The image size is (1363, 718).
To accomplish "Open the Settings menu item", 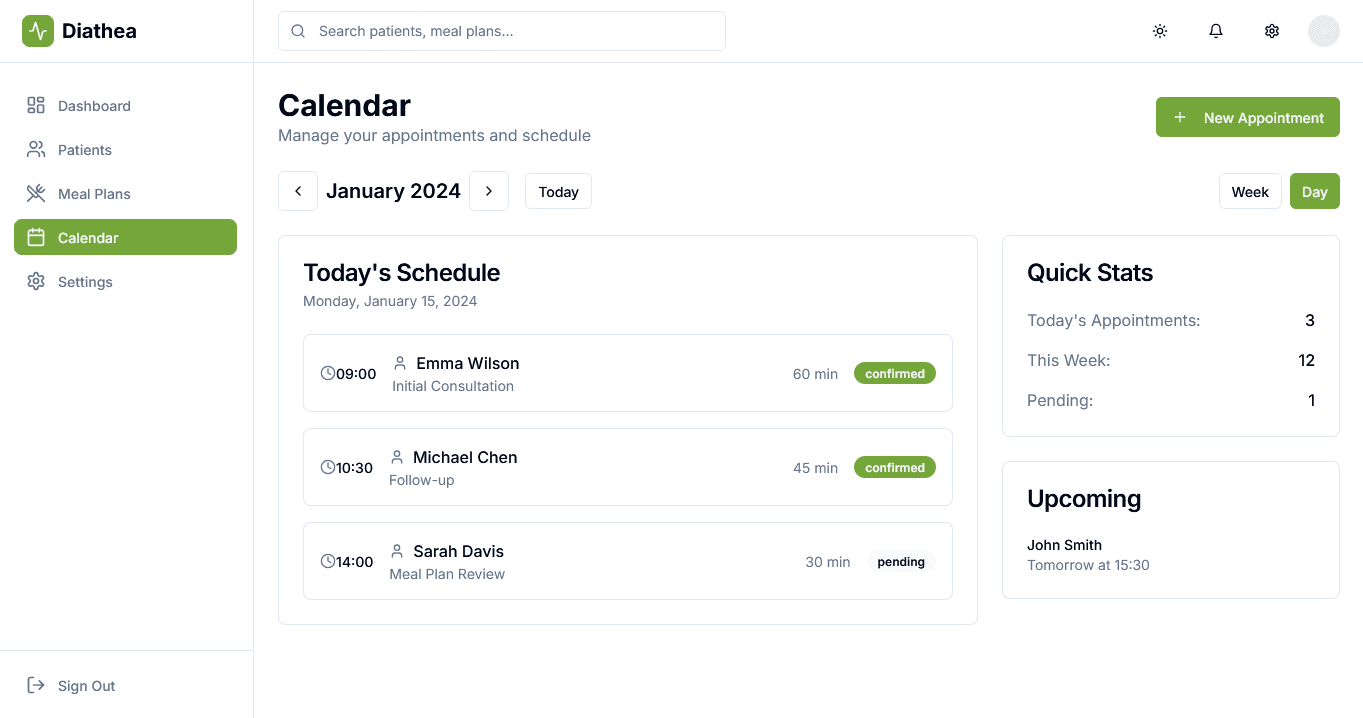I will (86, 281).
